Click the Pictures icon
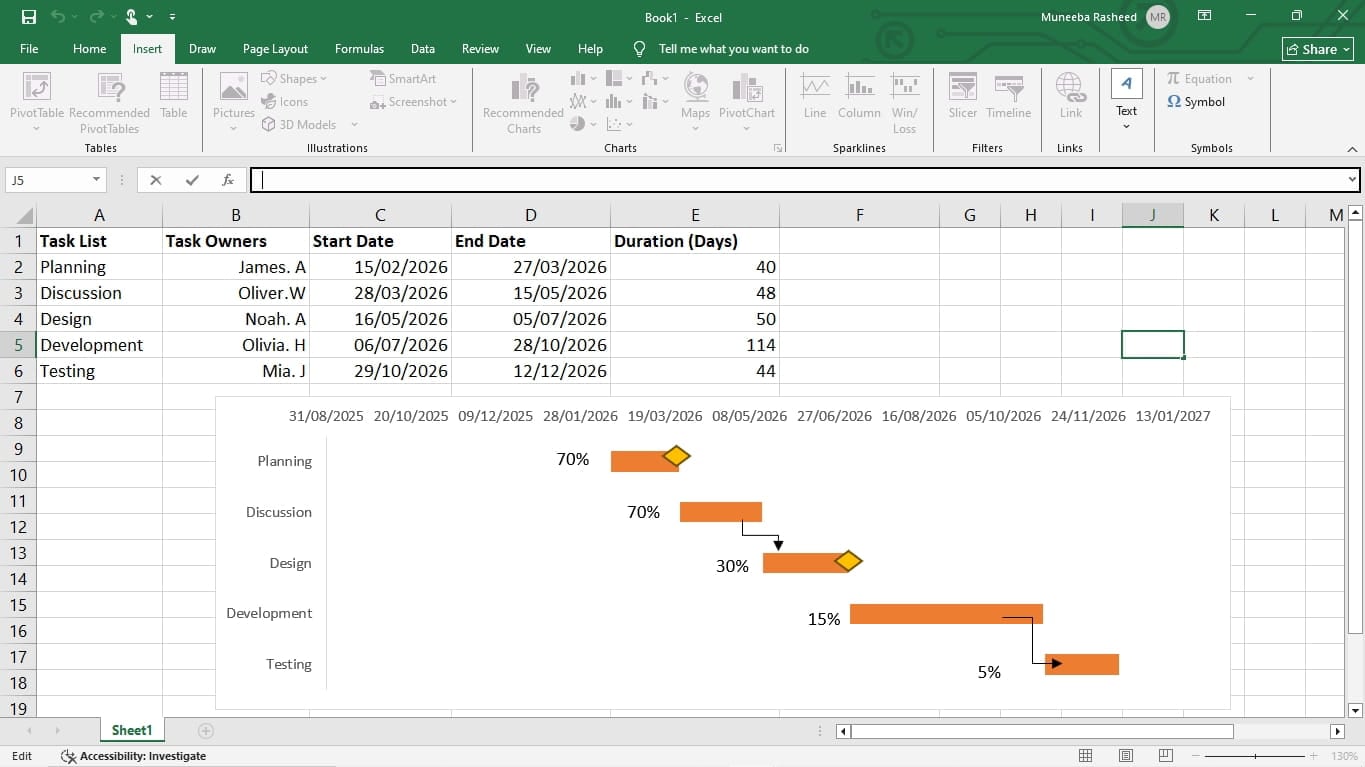This screenshot has height=767, width=1365. (x=234, y=87)
